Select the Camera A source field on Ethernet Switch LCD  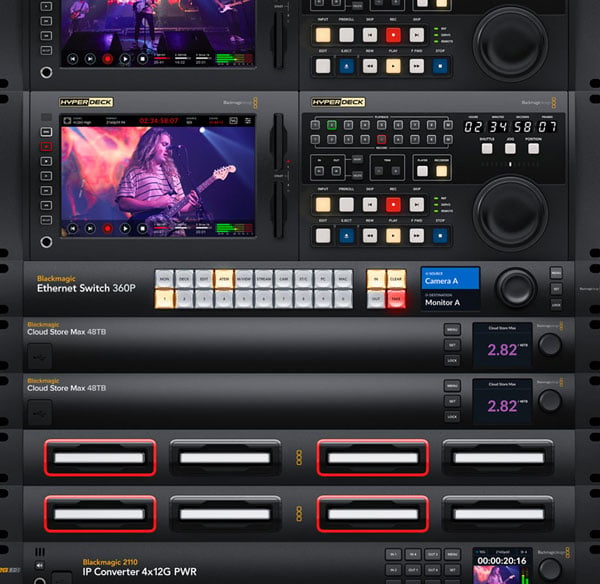450,278
